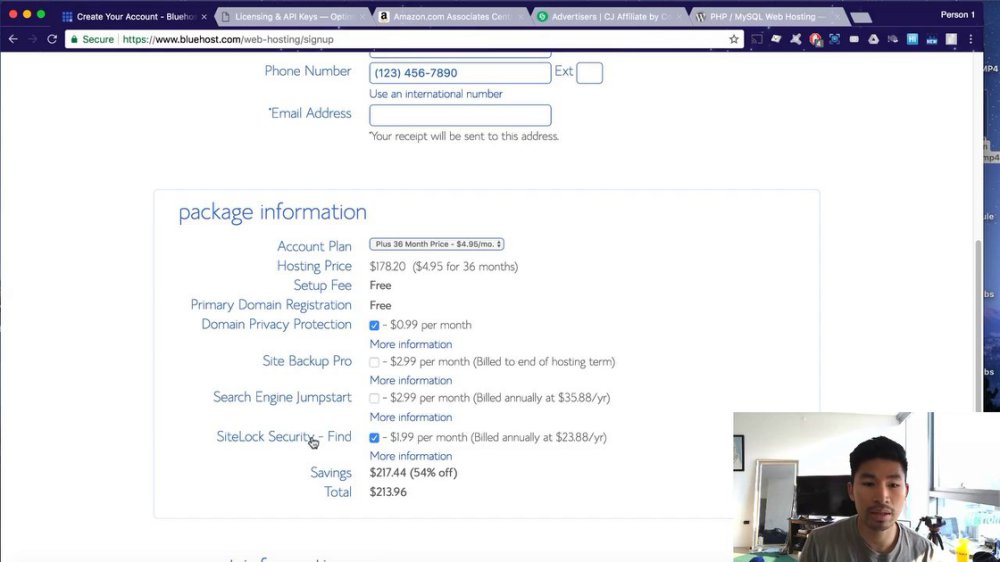
Task: Click the NEW badge extension icon
Action: click(932, 40)
